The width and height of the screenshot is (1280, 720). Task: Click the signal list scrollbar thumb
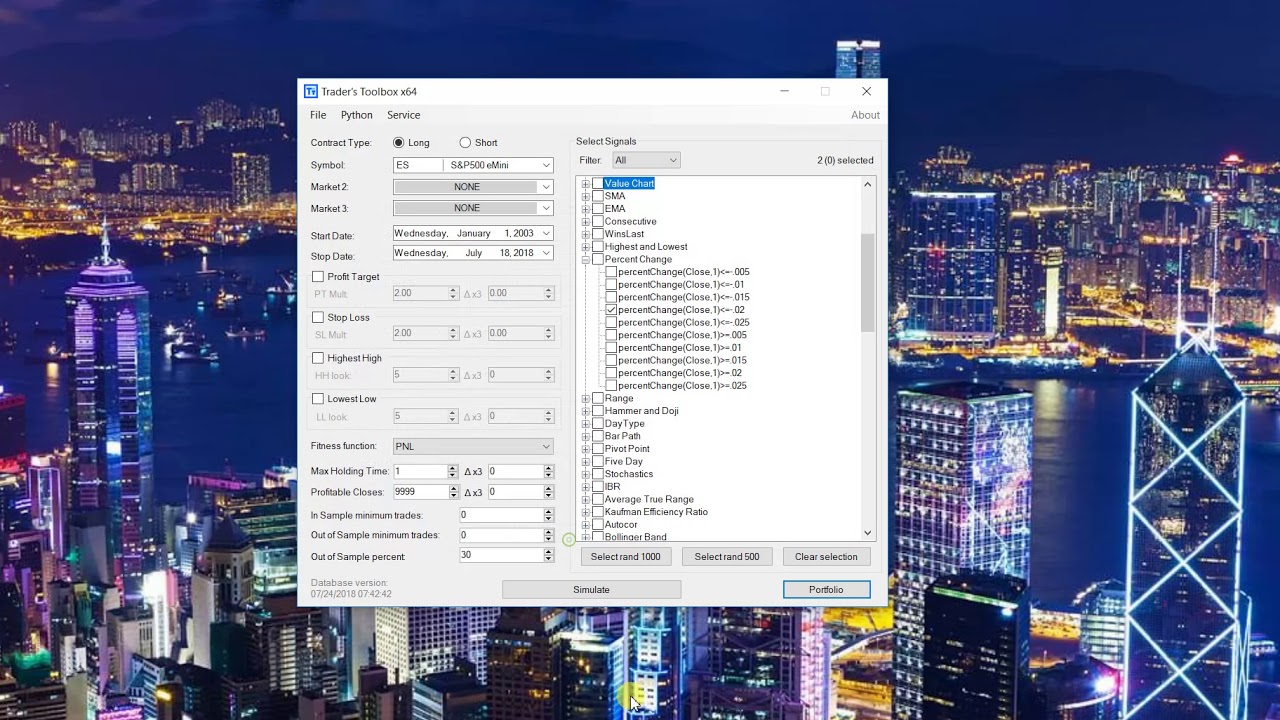coord(867,283)
